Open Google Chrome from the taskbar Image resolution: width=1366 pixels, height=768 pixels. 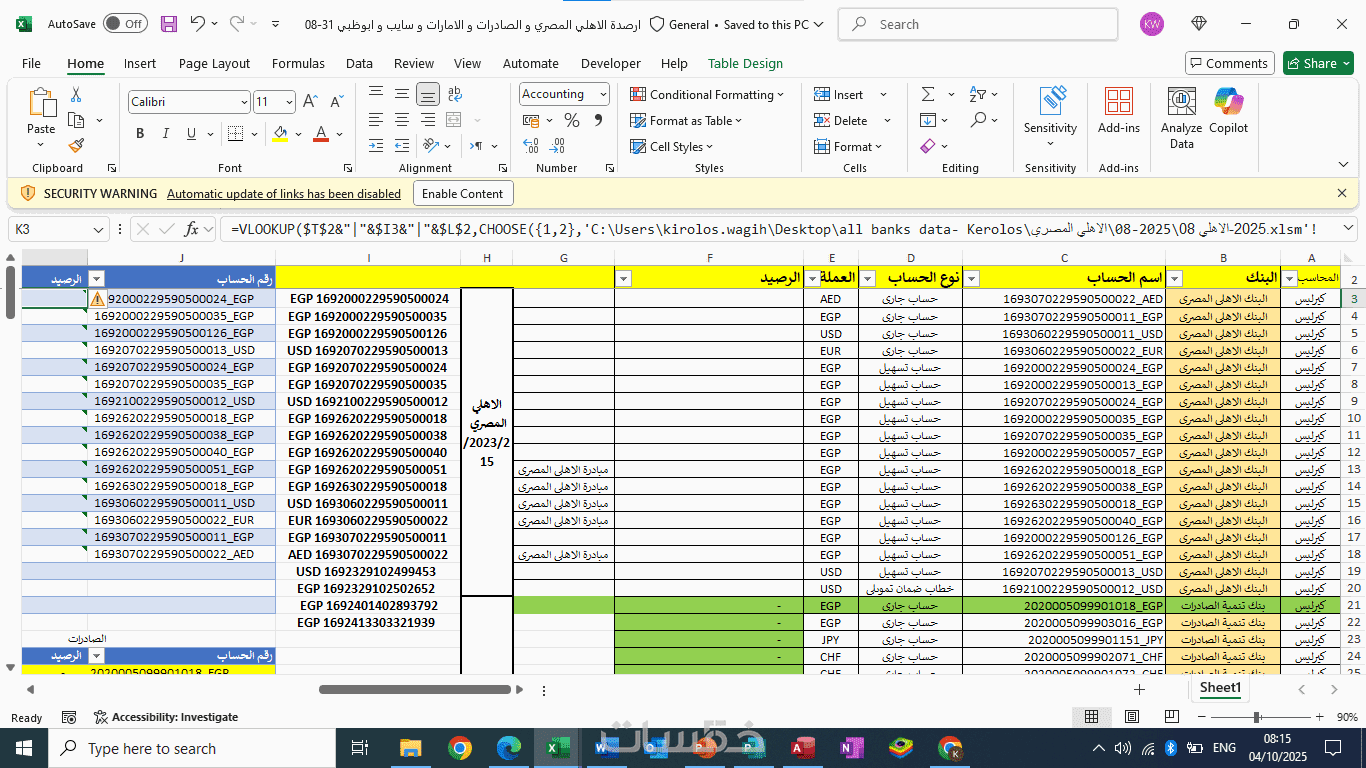[x=460, y=748]
